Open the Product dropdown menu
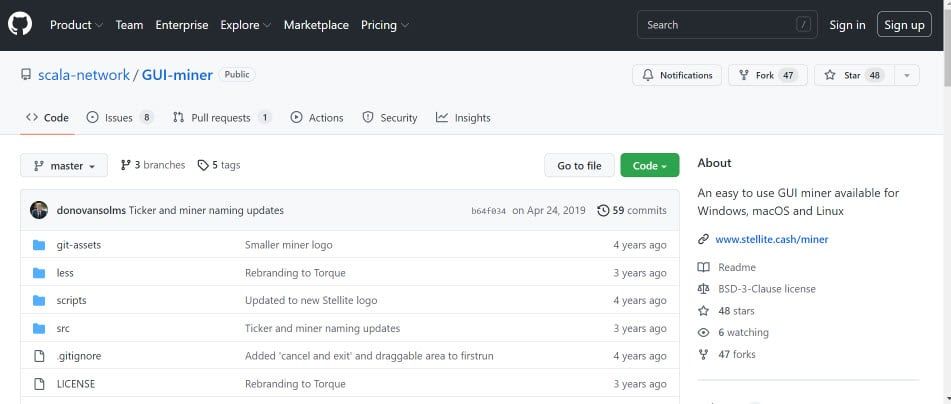The height and width of the screenshot is (404, 951). click(x=76, y=25)
